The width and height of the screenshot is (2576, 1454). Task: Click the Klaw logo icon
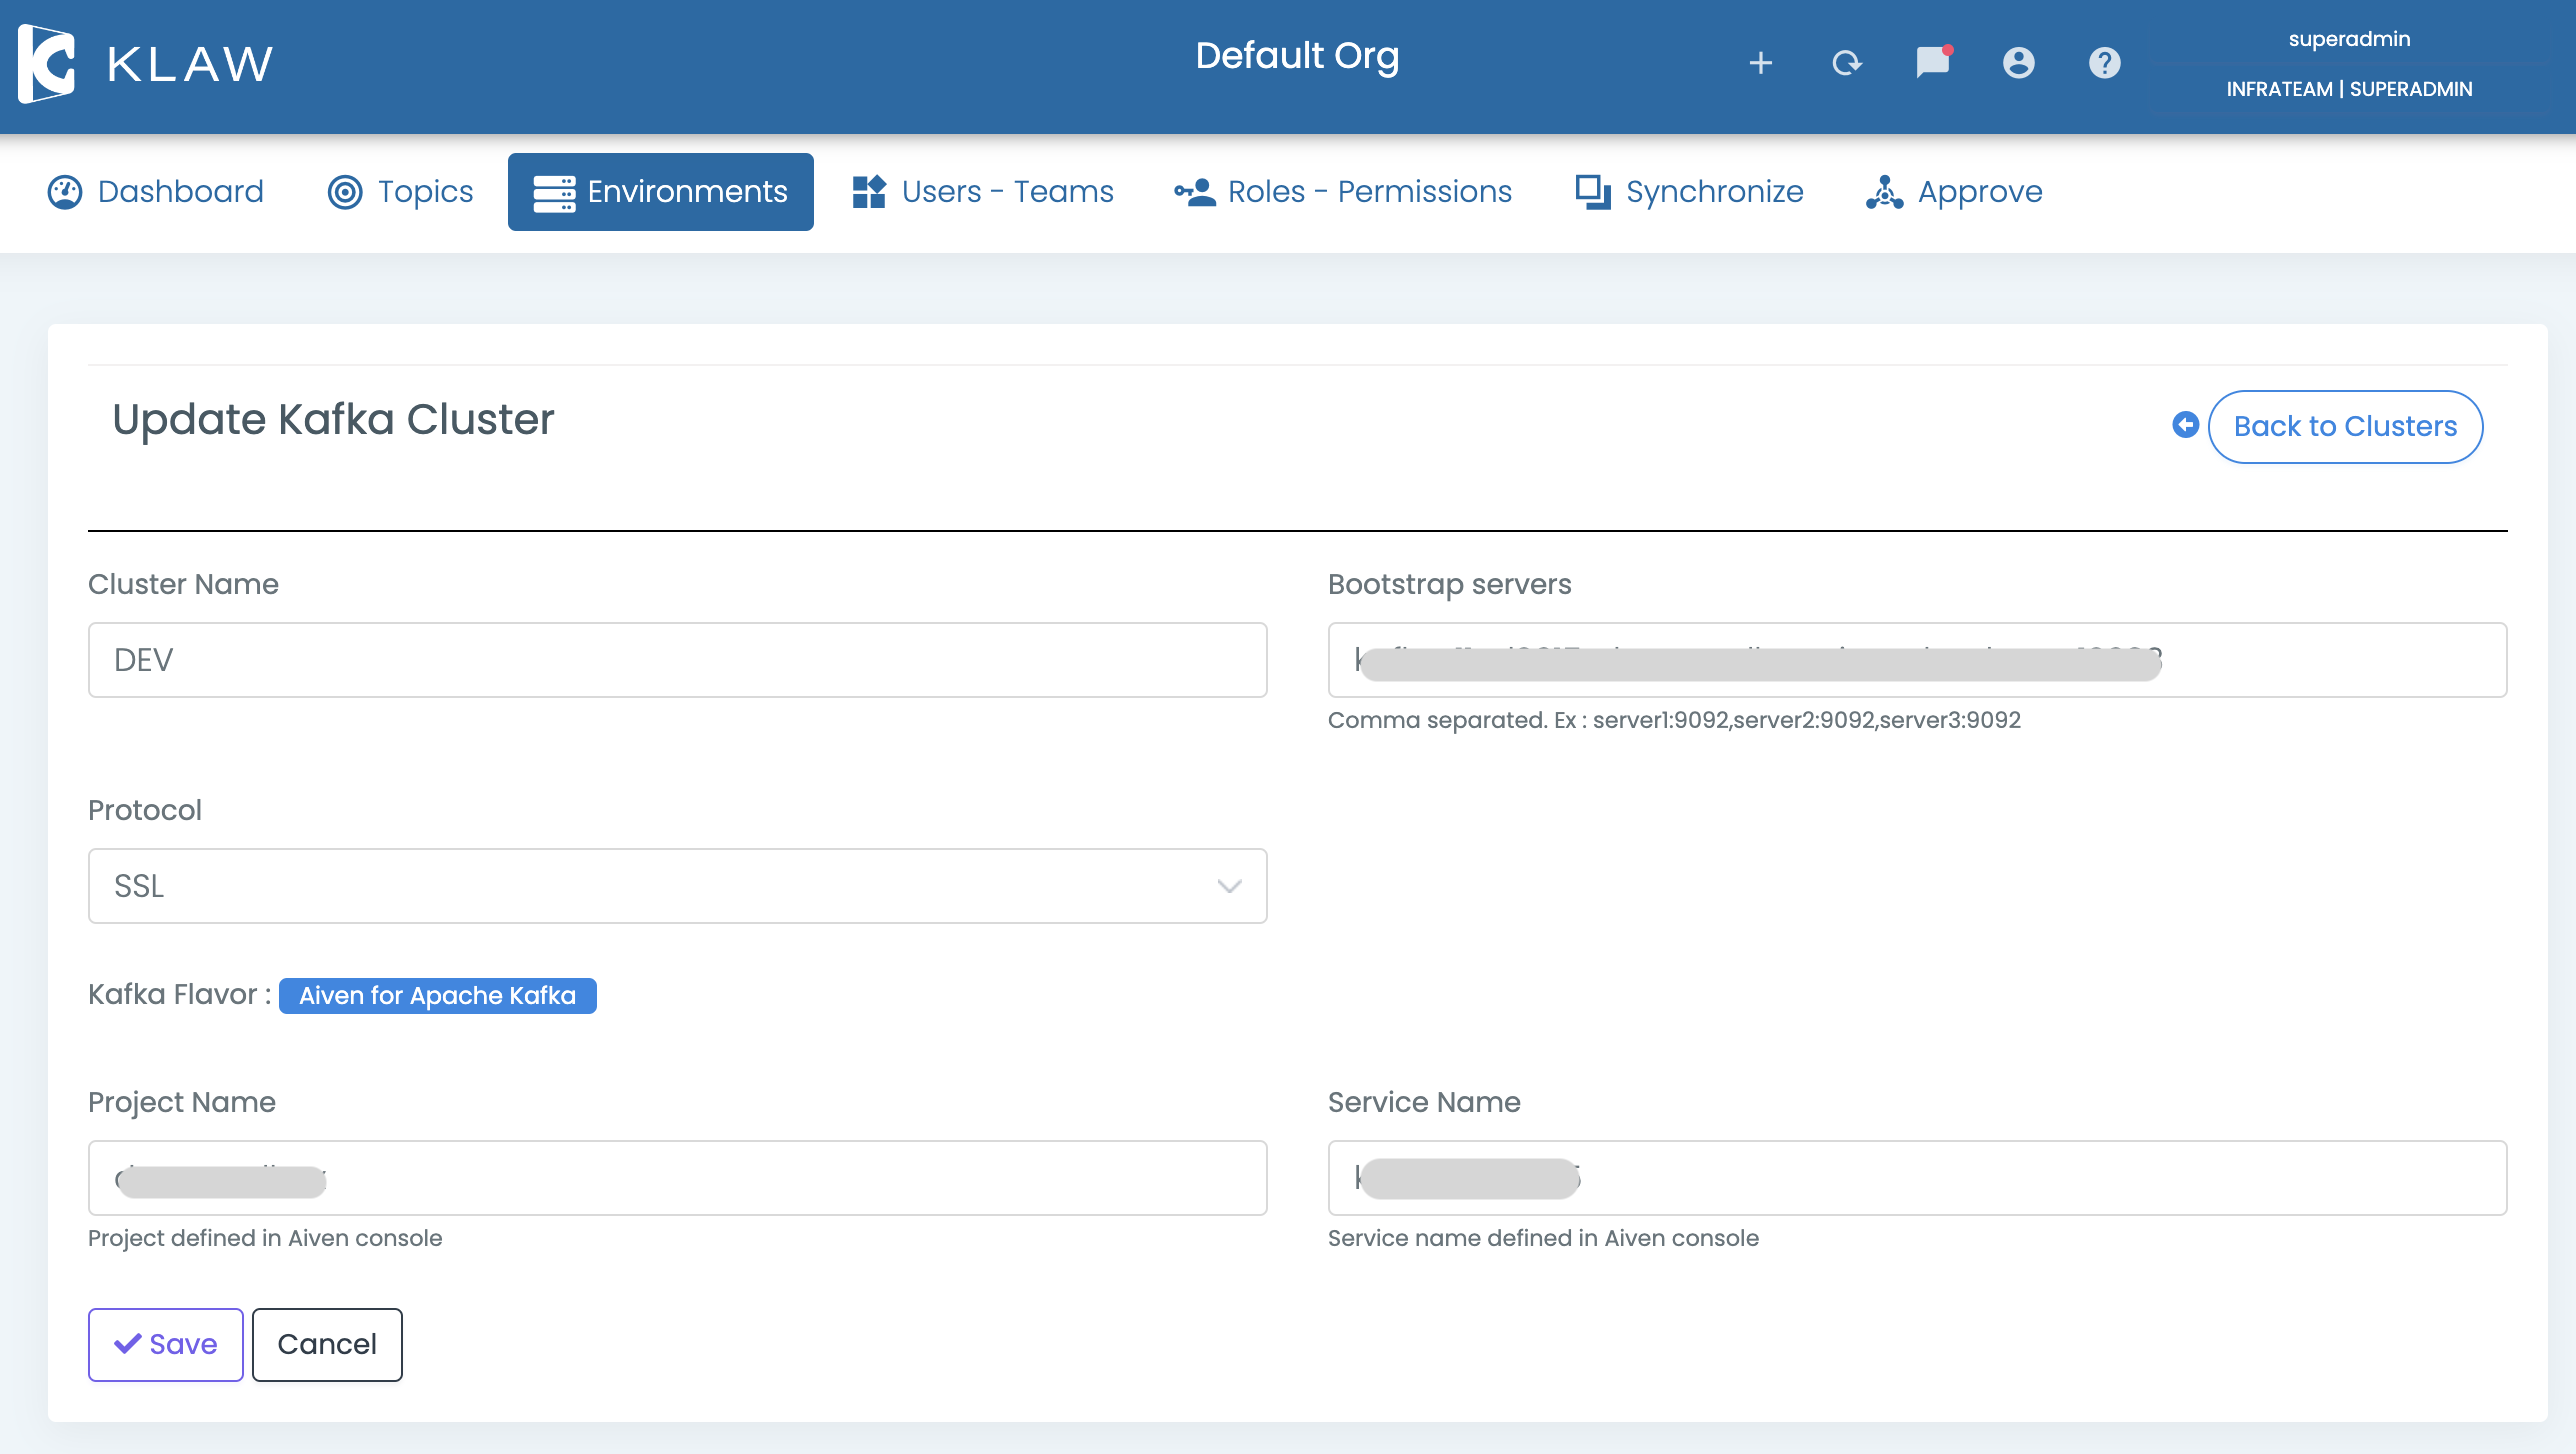[47, 64]
